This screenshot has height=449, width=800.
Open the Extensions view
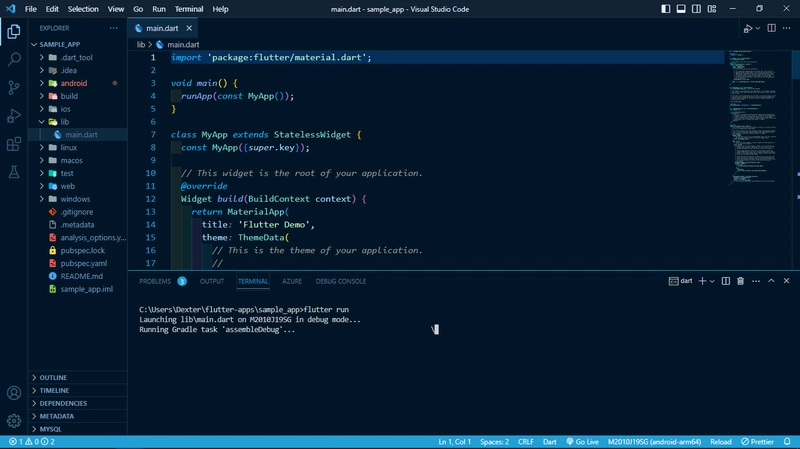tap(14, 144)
